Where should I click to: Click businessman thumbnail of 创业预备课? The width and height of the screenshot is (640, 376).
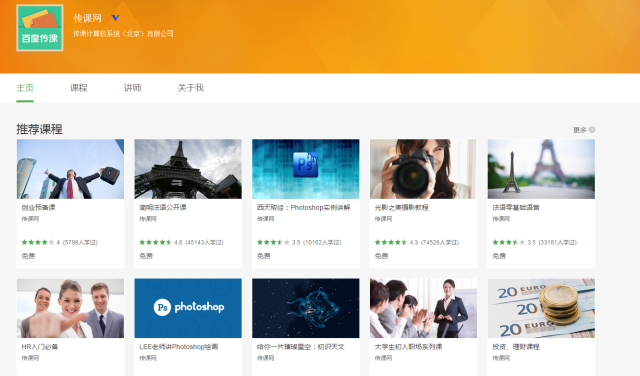coord(70,169)
